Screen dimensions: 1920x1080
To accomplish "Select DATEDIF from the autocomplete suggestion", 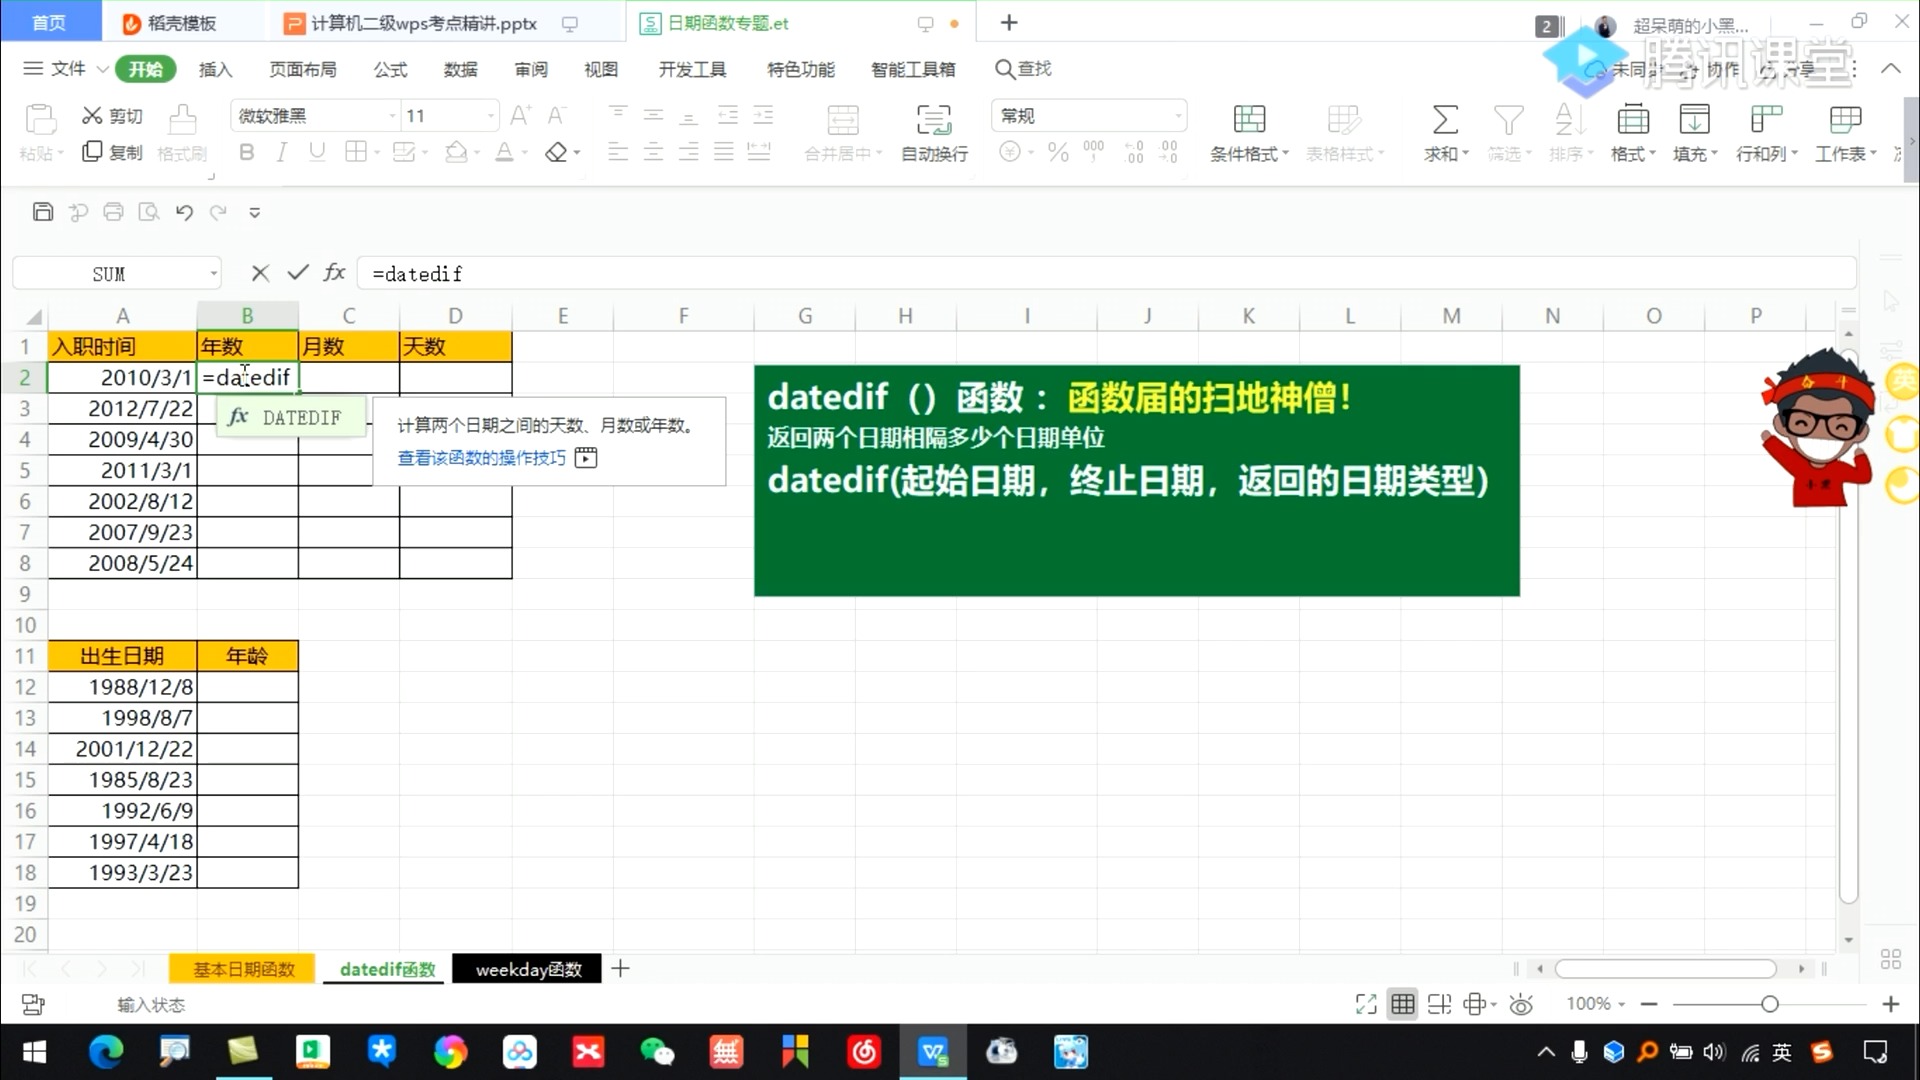I will 291,418.
